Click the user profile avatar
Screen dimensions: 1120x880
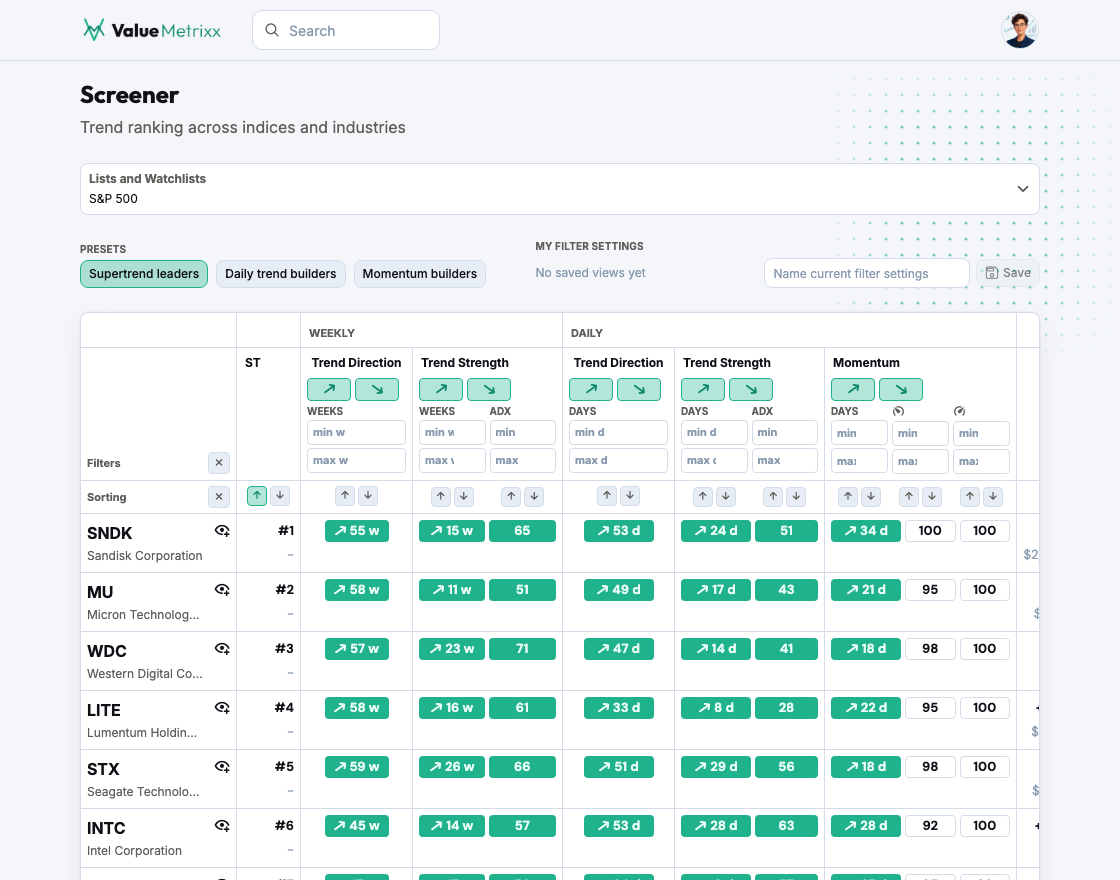1019,30
